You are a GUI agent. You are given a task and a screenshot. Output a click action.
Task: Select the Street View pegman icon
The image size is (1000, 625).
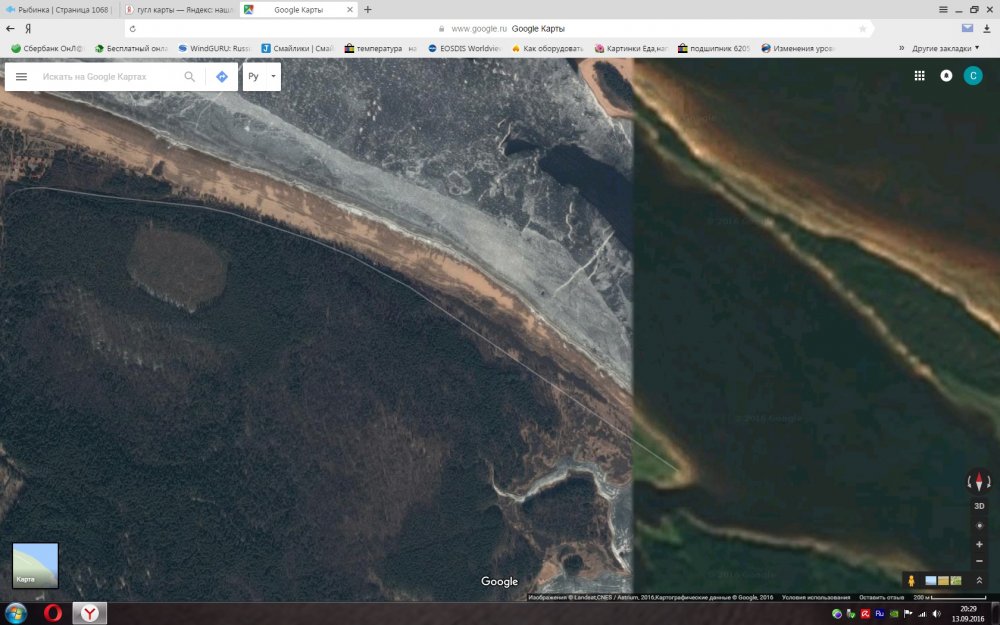click(x=911, y=581)
